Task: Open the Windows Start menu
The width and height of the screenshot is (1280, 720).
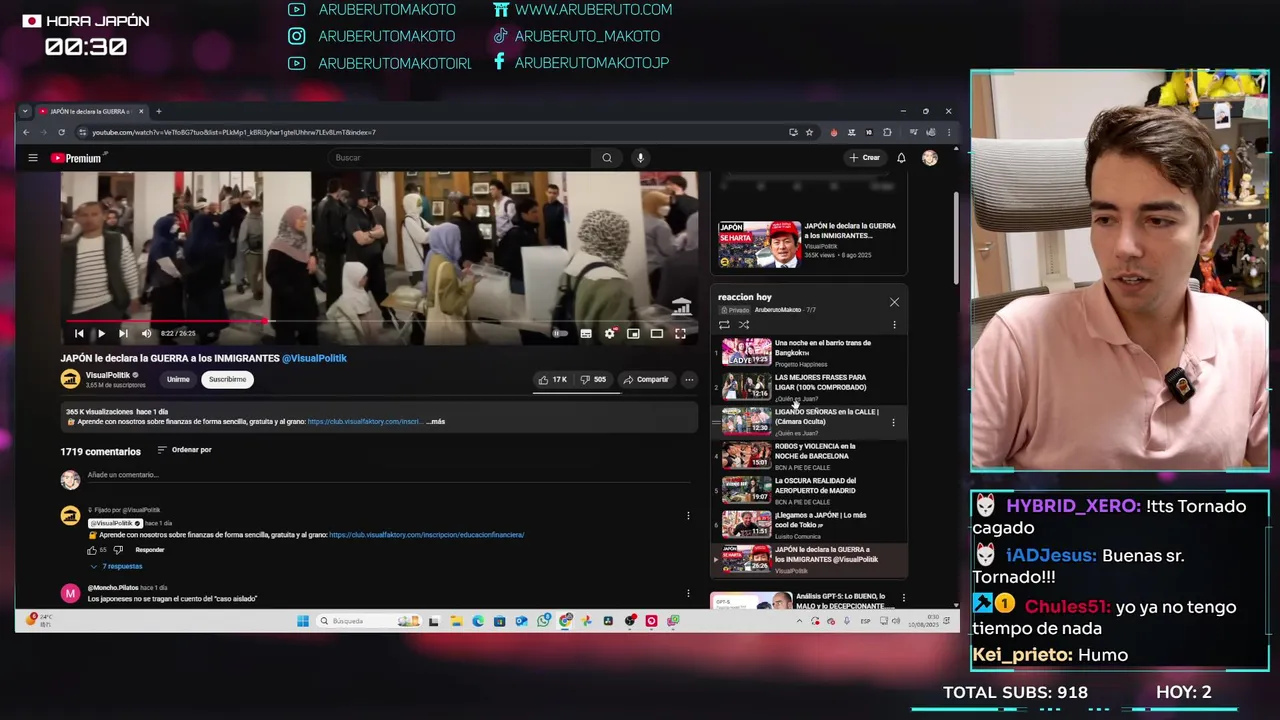Action: [x=303, y=621]
